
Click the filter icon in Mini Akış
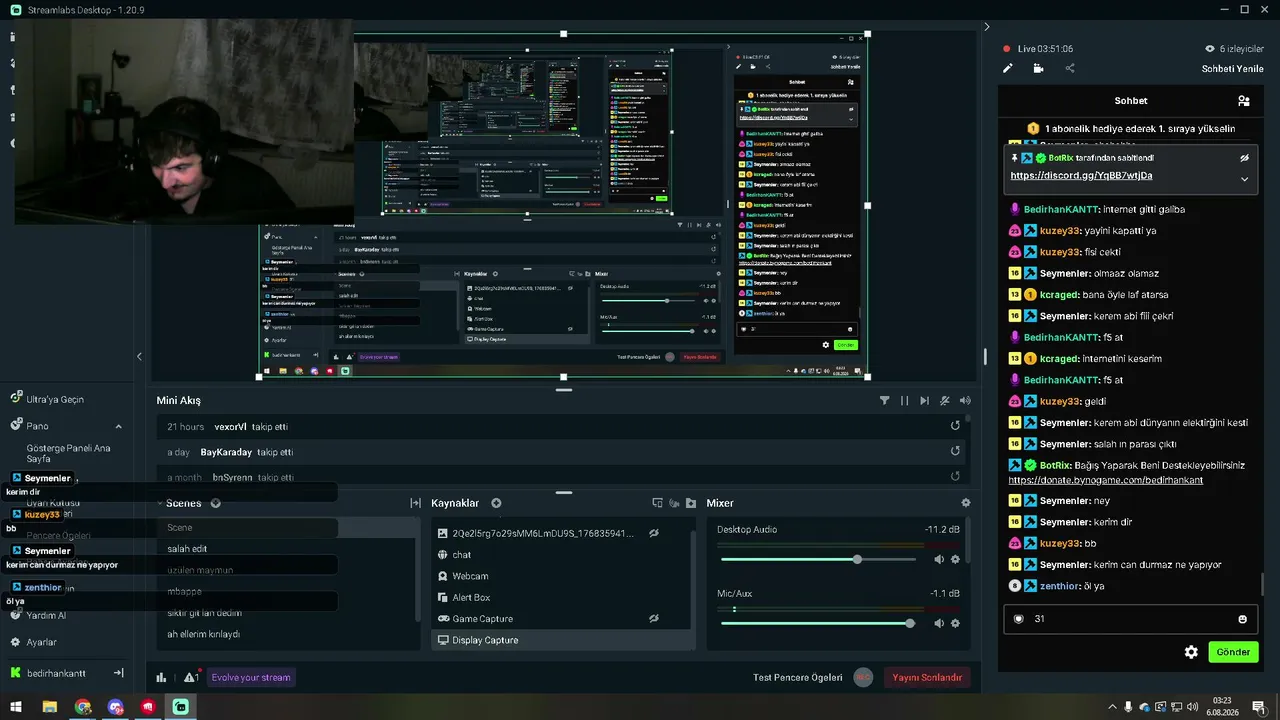pos(884,401)
